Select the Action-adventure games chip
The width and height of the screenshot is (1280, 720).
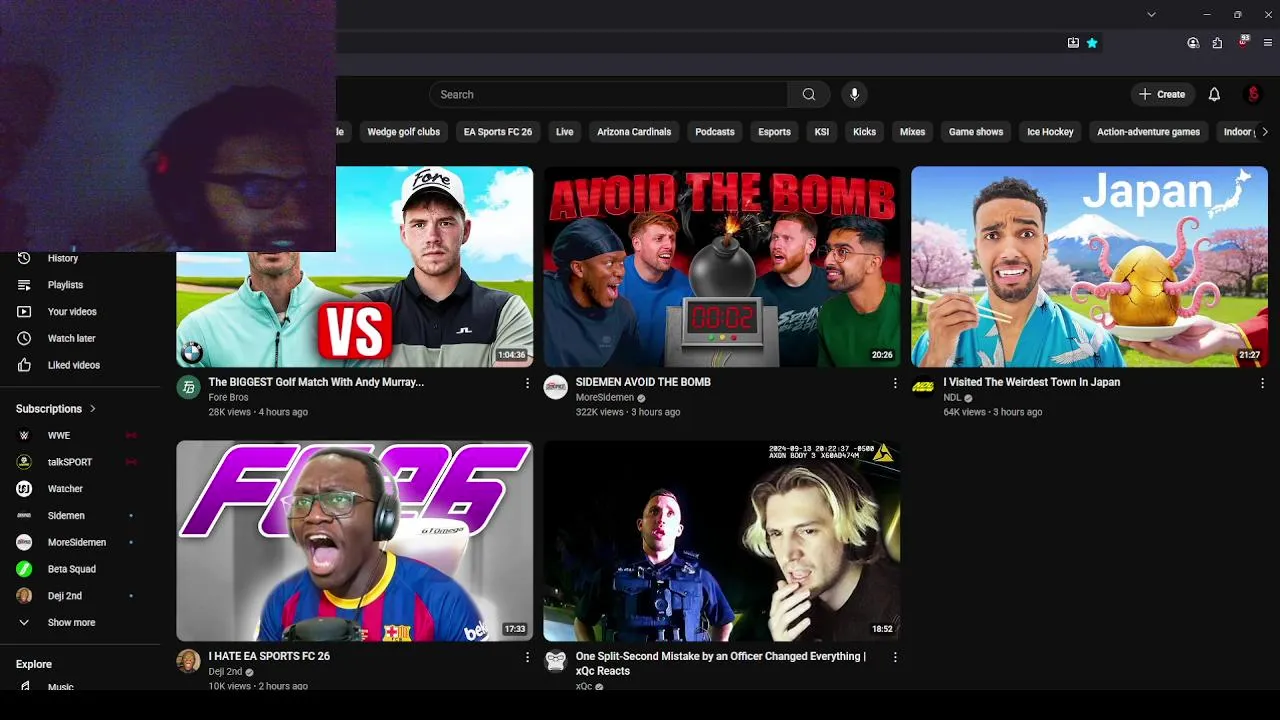point(1148,132)
